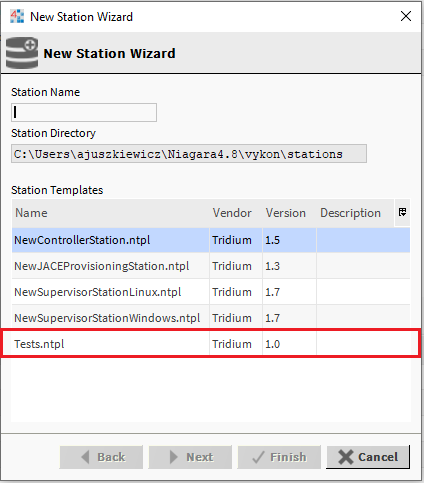Click the table options icon beside Description

[402, 212]
